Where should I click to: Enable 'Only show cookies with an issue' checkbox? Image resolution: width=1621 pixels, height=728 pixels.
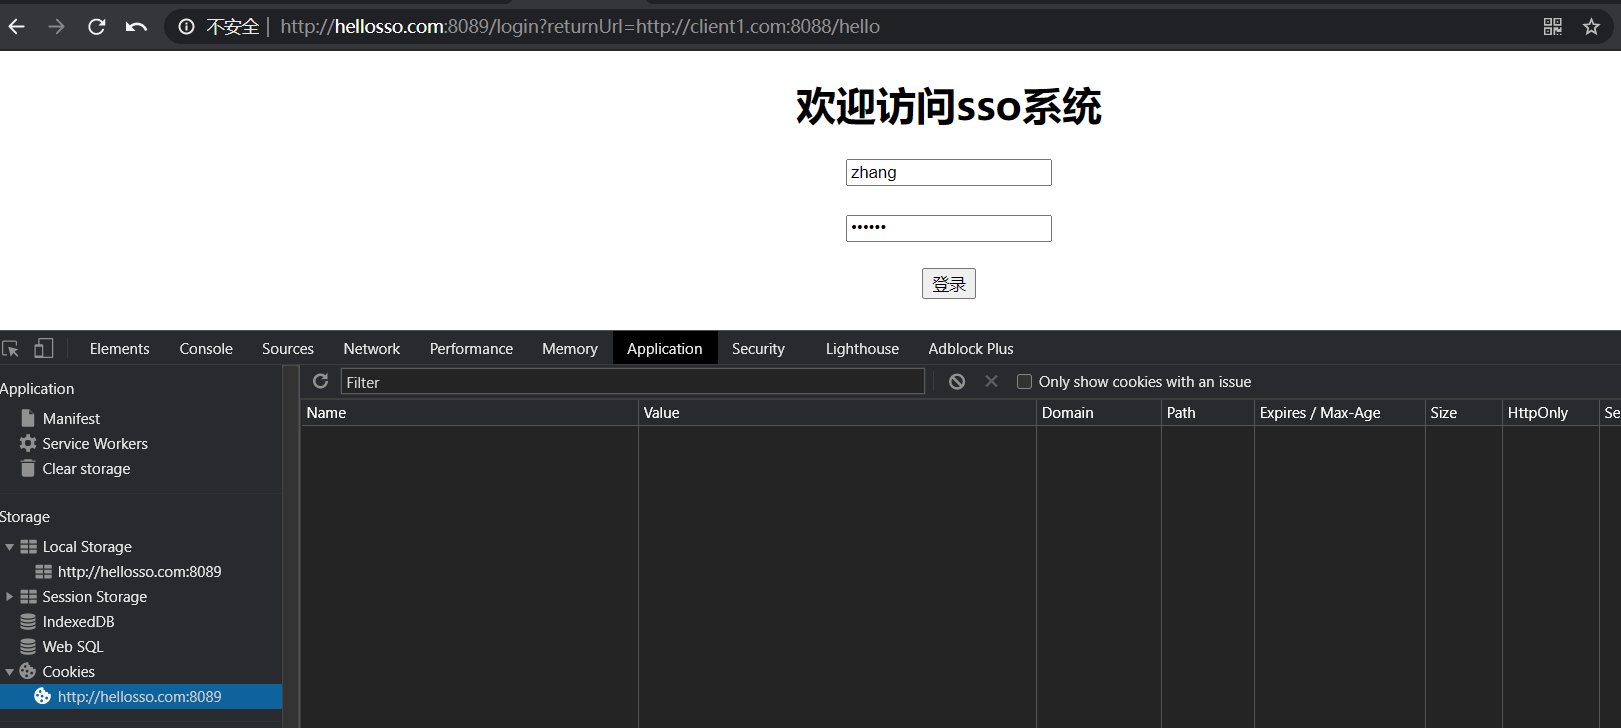pos(1024,381)
